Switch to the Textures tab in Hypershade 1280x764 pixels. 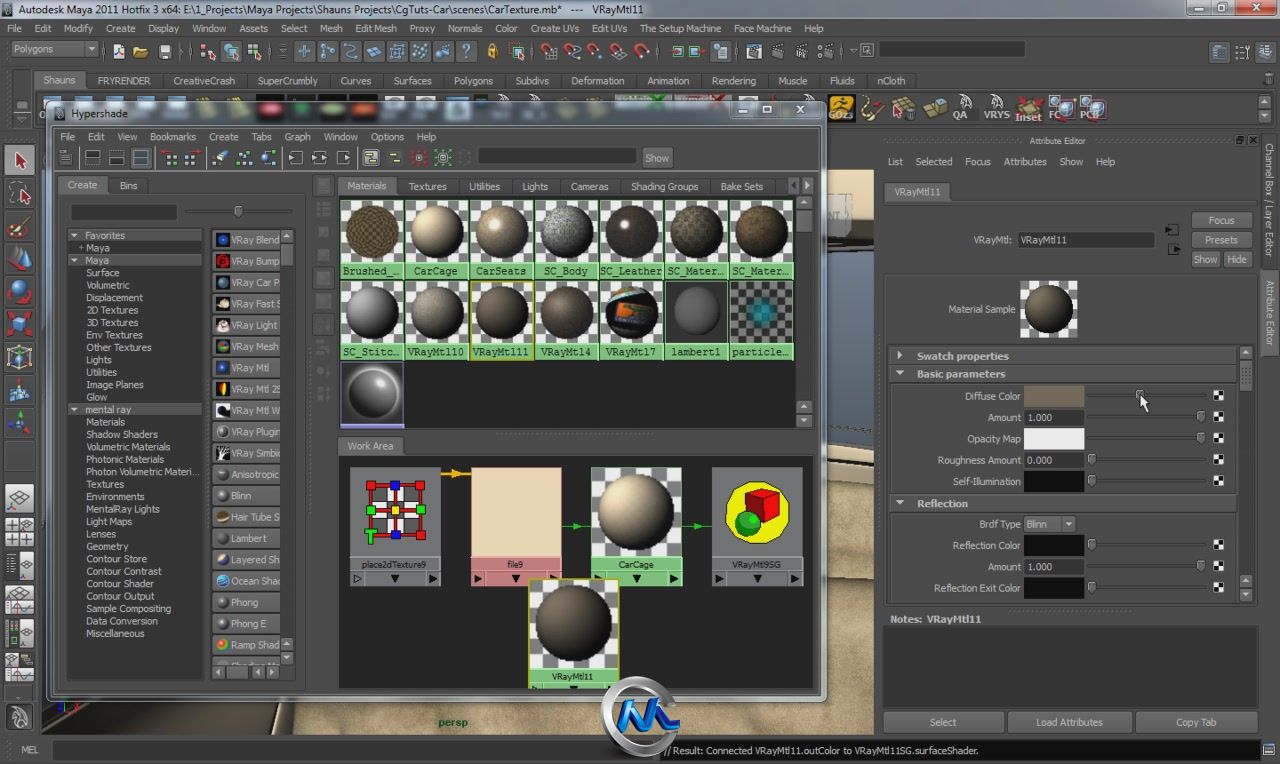[x=427, y=186]
